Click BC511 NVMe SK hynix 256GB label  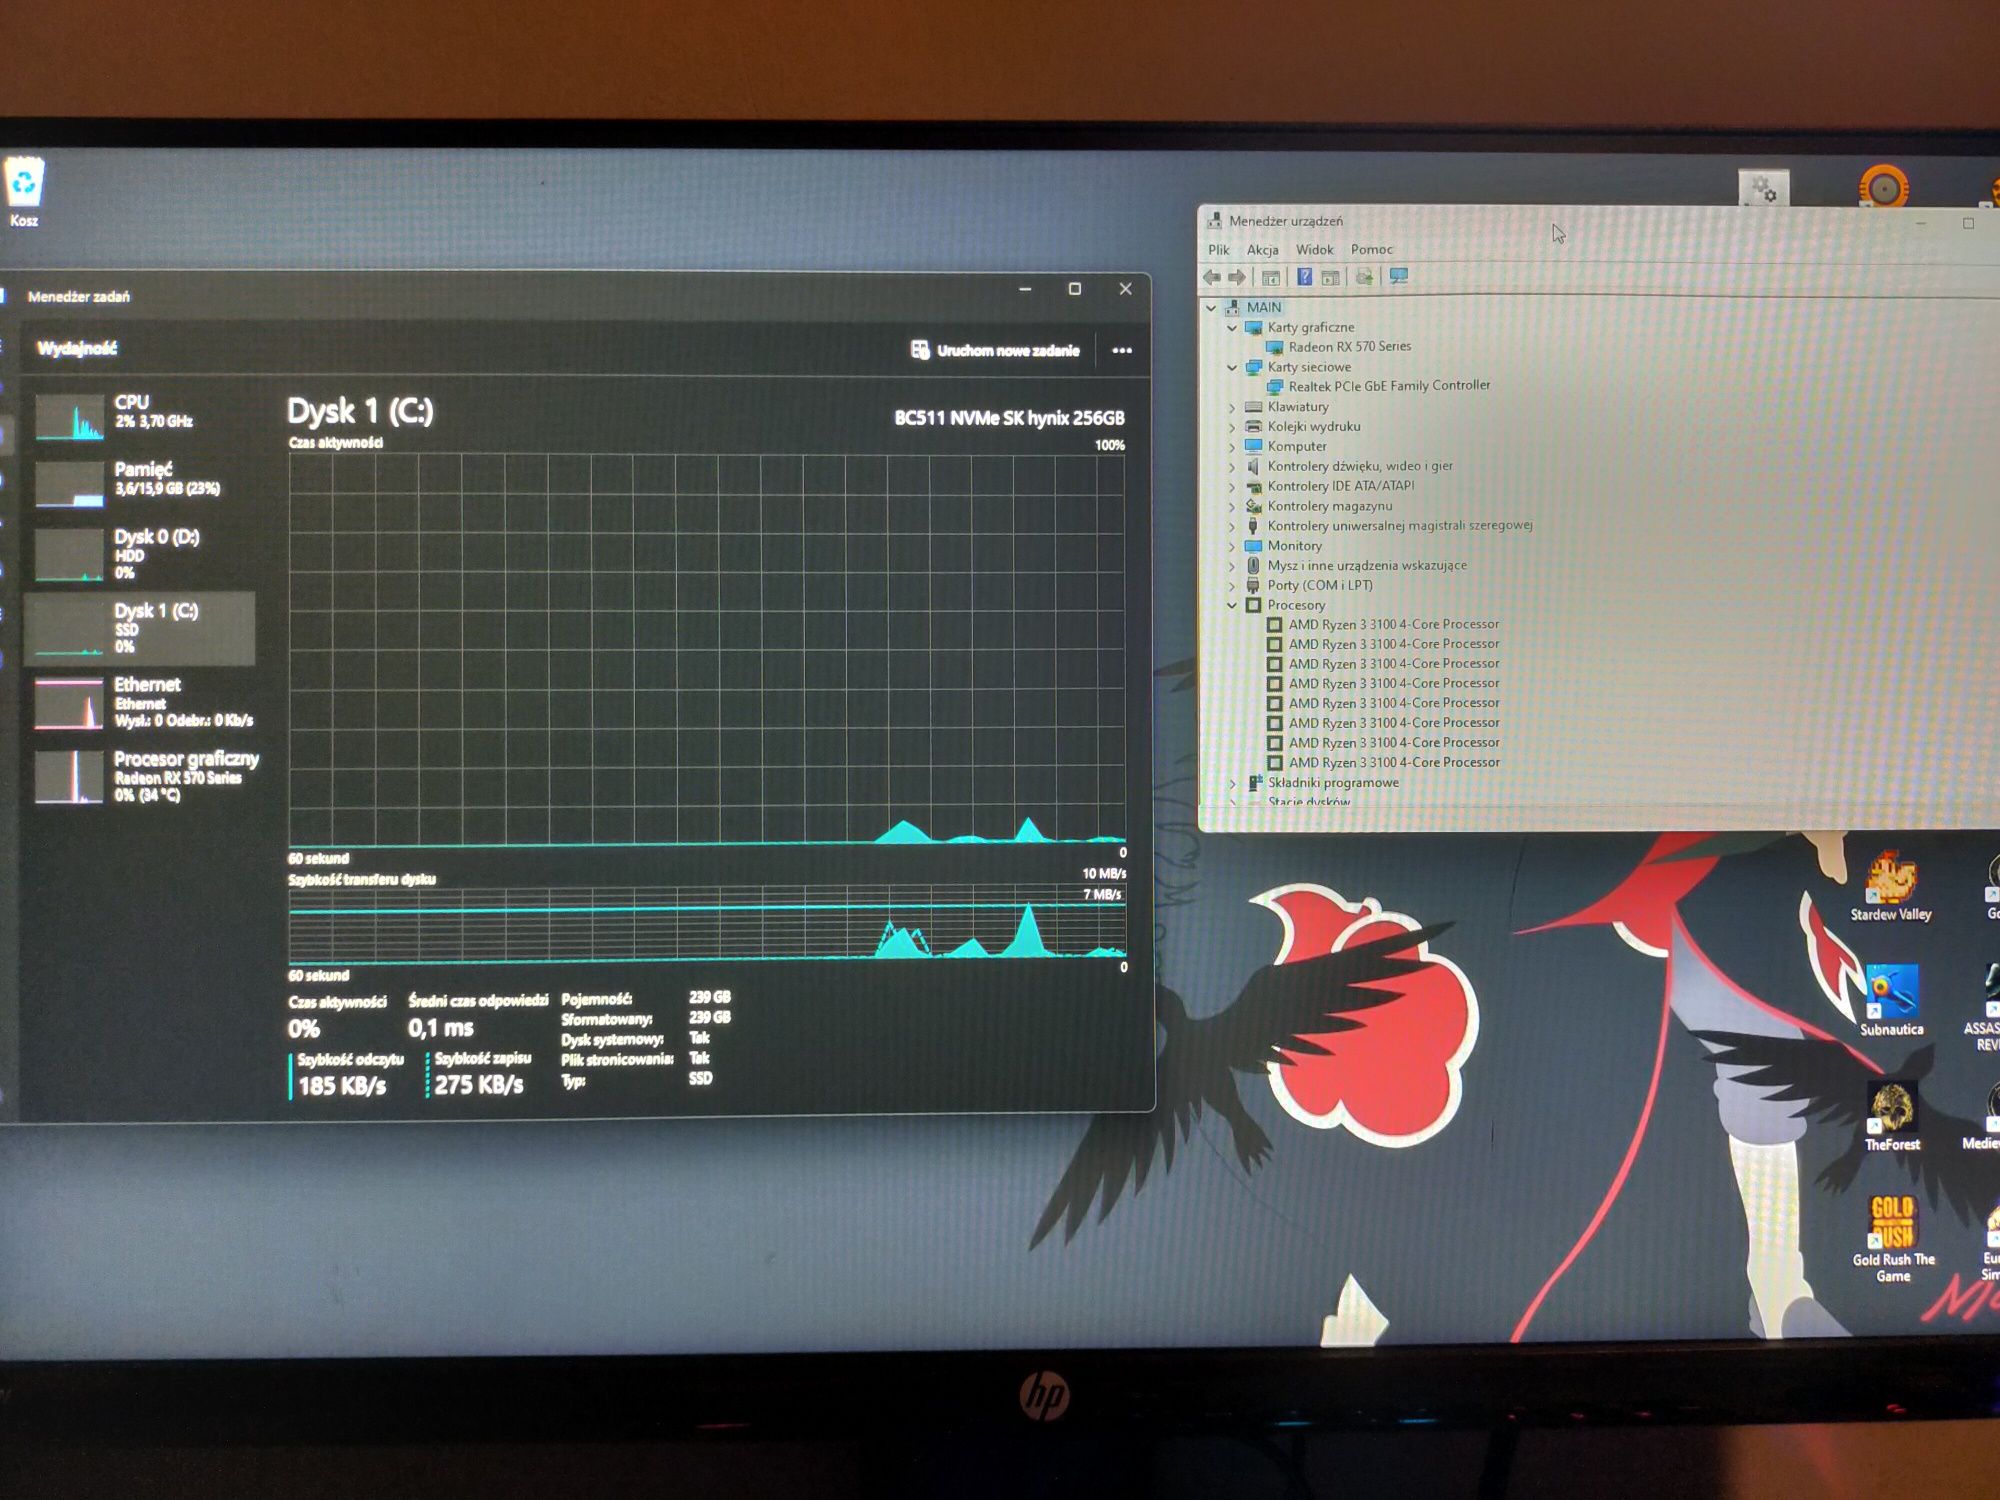click(1009, 418)
